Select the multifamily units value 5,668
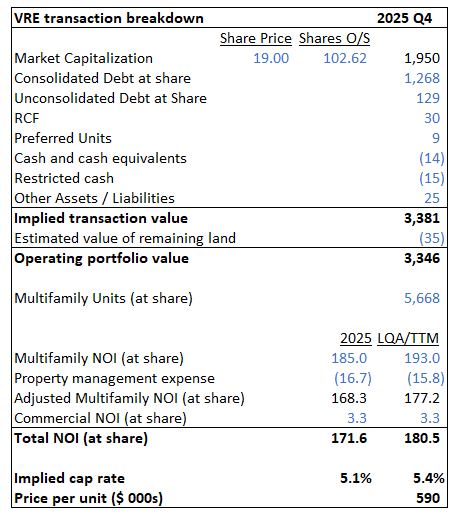 click(x=422, y=298)
